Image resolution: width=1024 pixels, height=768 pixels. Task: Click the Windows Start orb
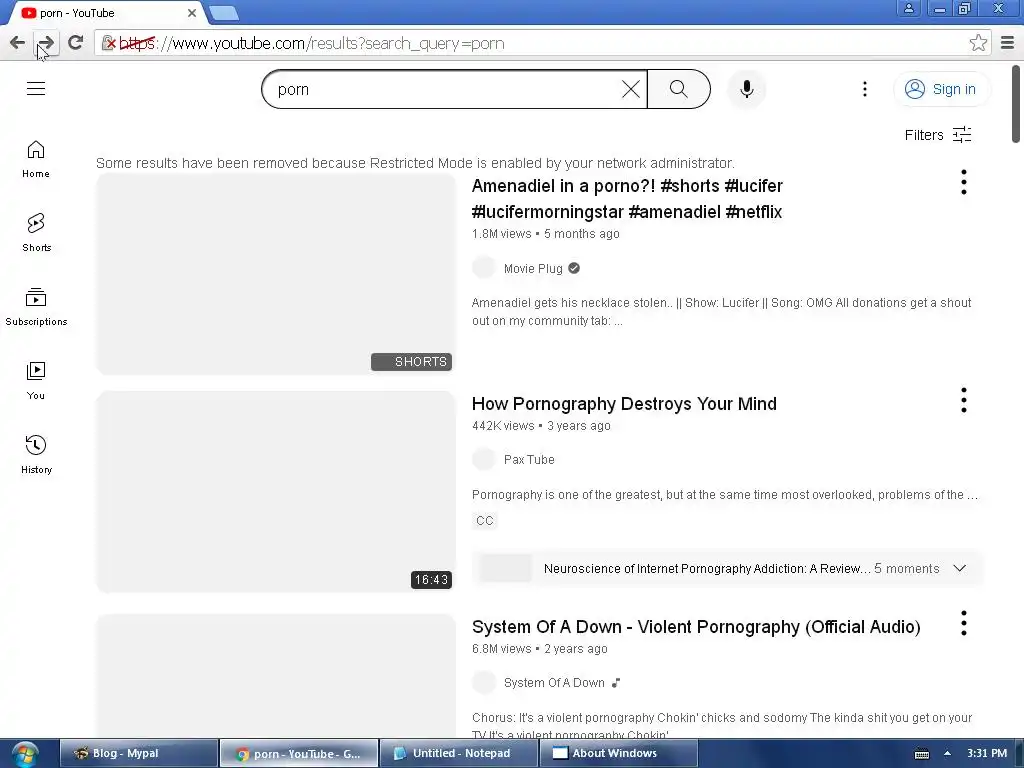(25, 754)
